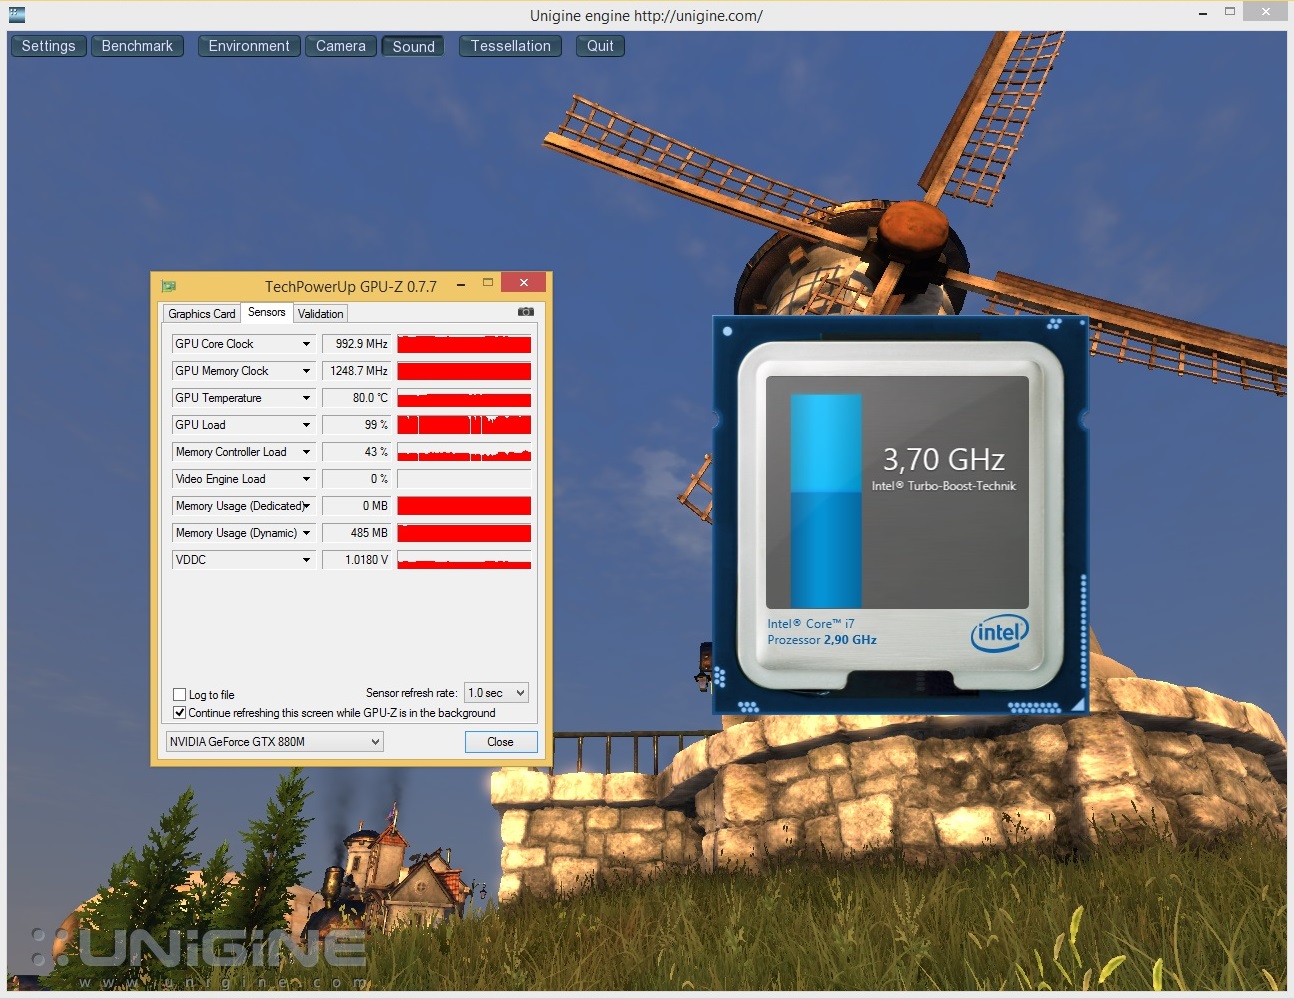Click the Memory Controller Load graph
1294x999 pixels.
[464, 452]
